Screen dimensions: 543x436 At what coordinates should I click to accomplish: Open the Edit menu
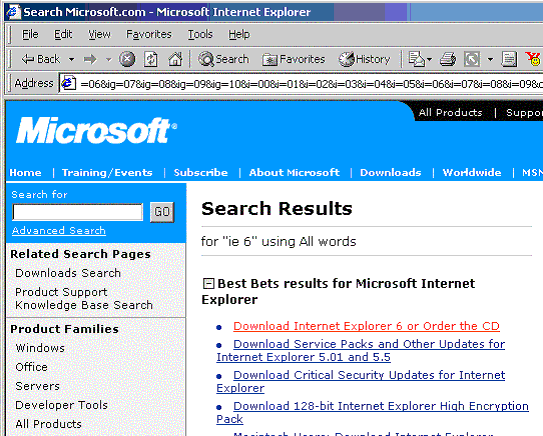click(63, 34)
